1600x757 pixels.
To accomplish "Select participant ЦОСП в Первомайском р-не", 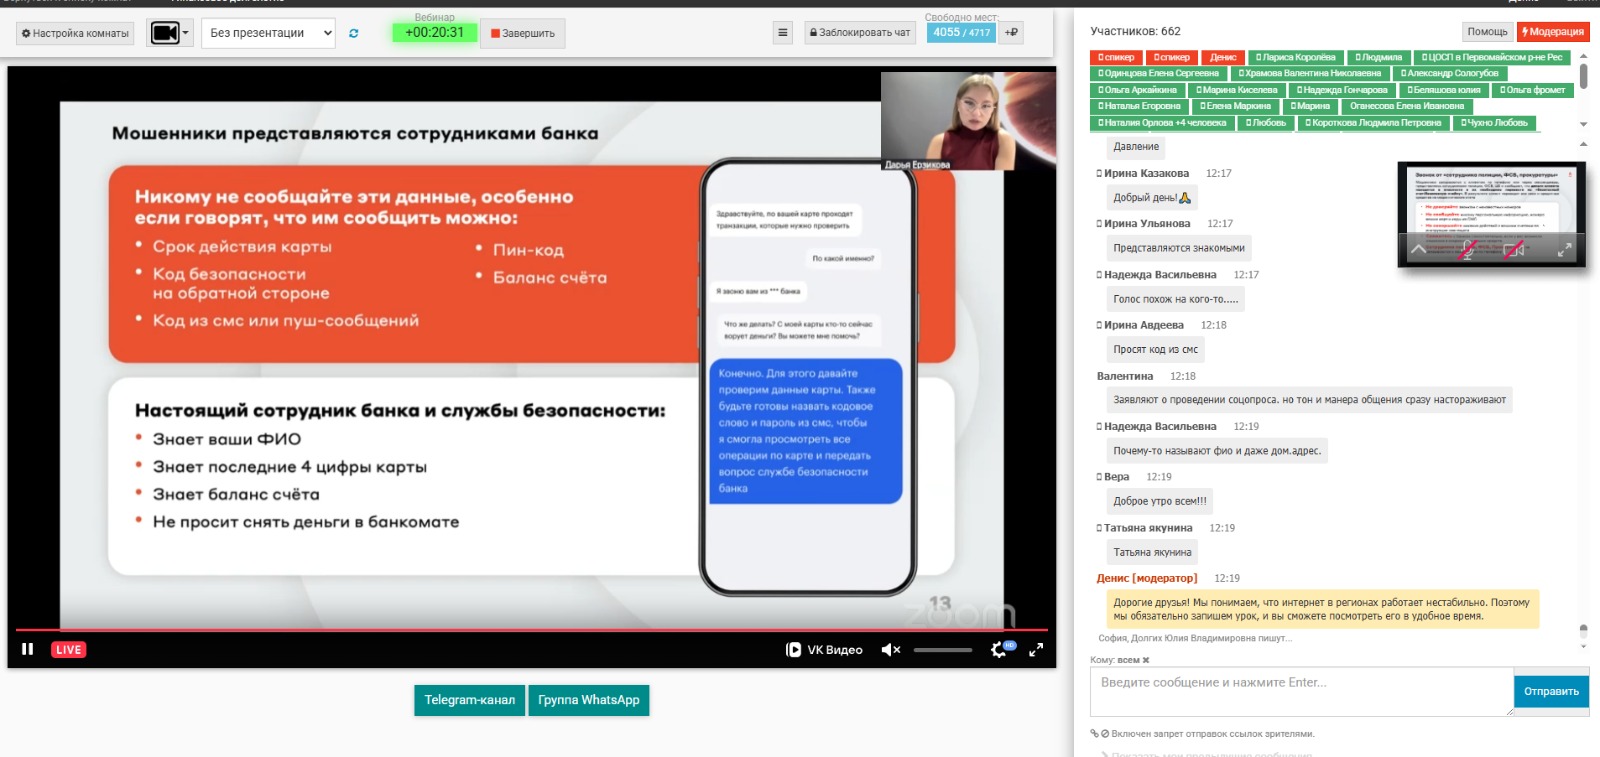I will tap(1491, 57).
